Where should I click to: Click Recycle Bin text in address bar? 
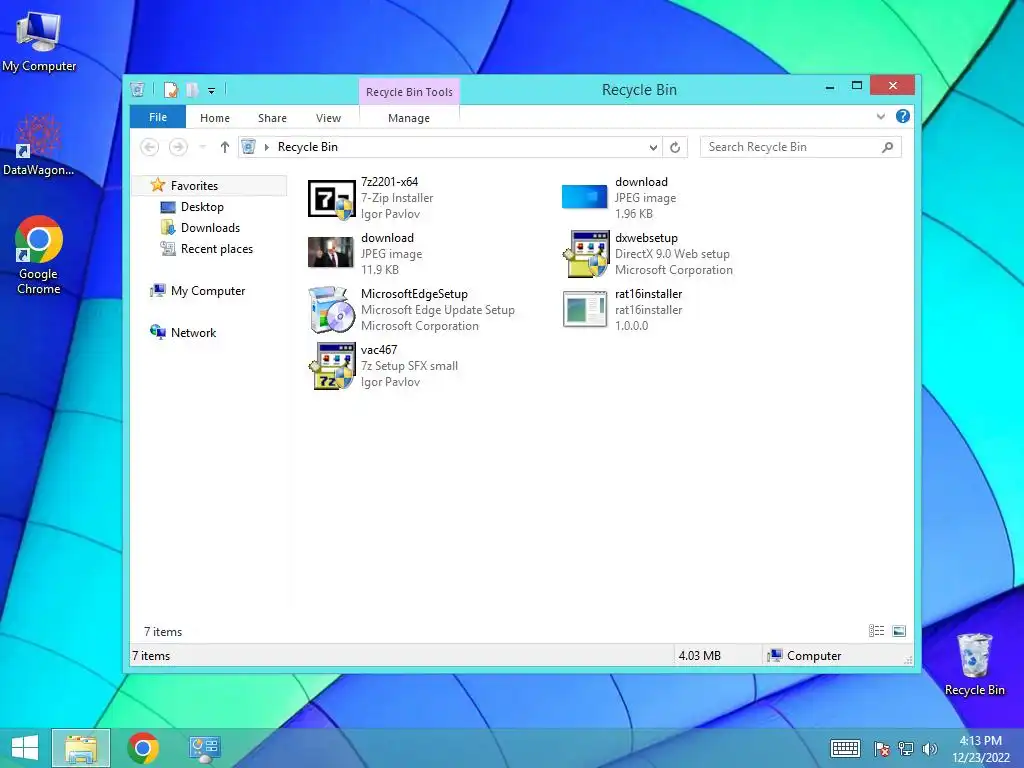coord(308,147)
